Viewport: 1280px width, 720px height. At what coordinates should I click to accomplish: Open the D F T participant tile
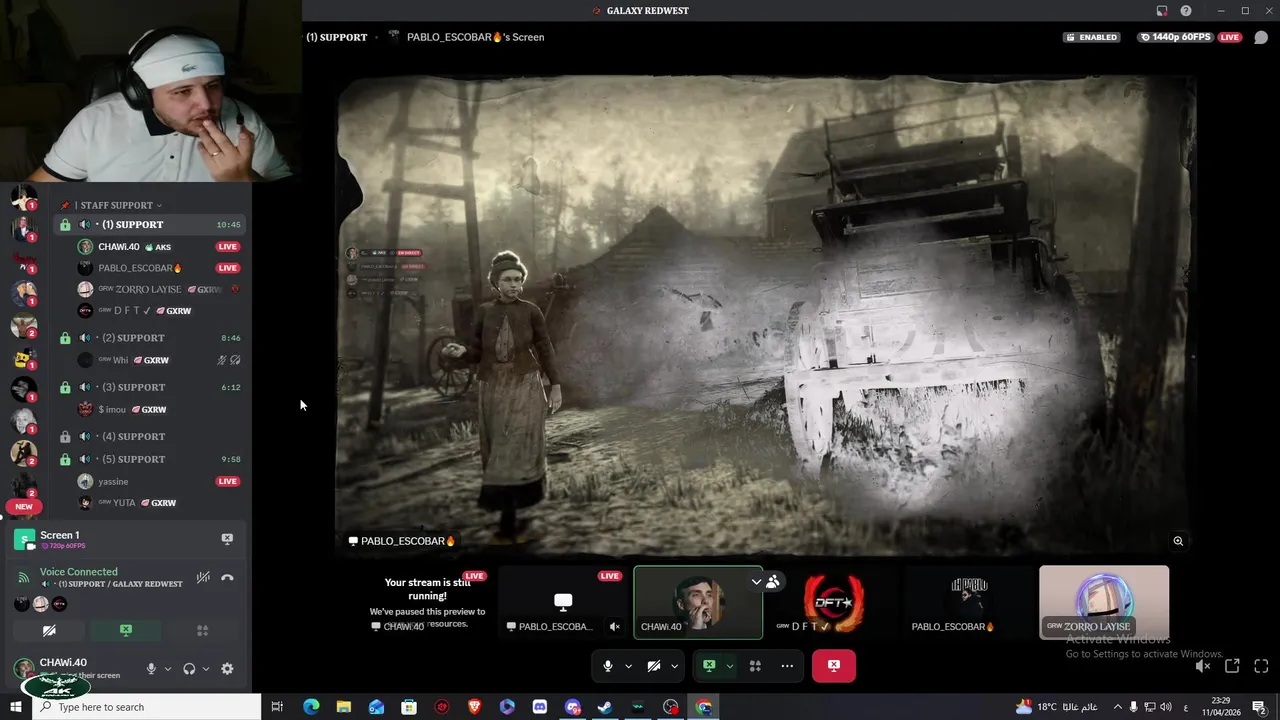coord(833,602)
